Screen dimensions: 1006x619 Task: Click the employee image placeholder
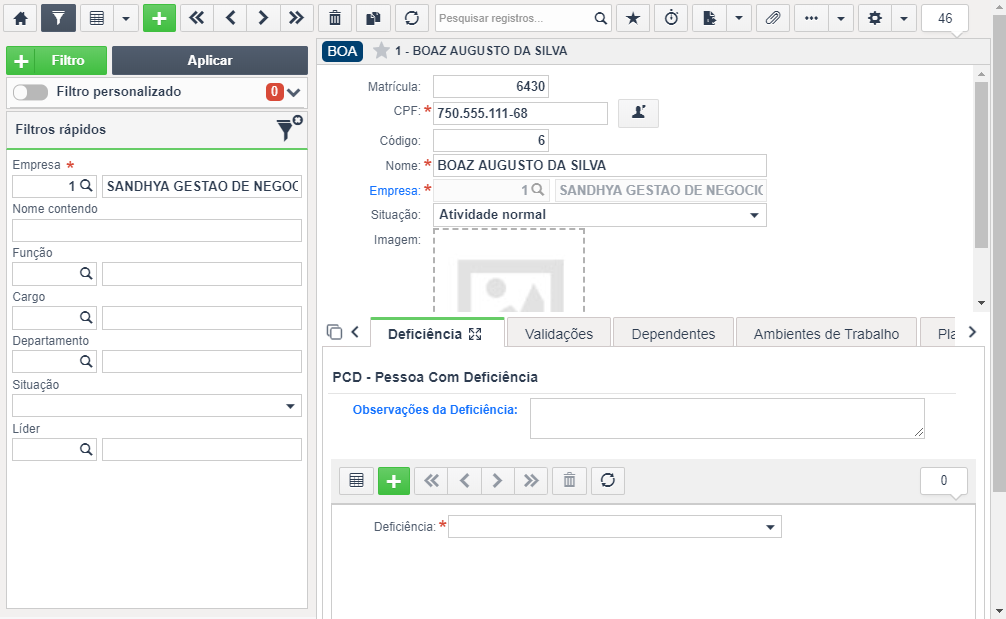click(509, 271)
